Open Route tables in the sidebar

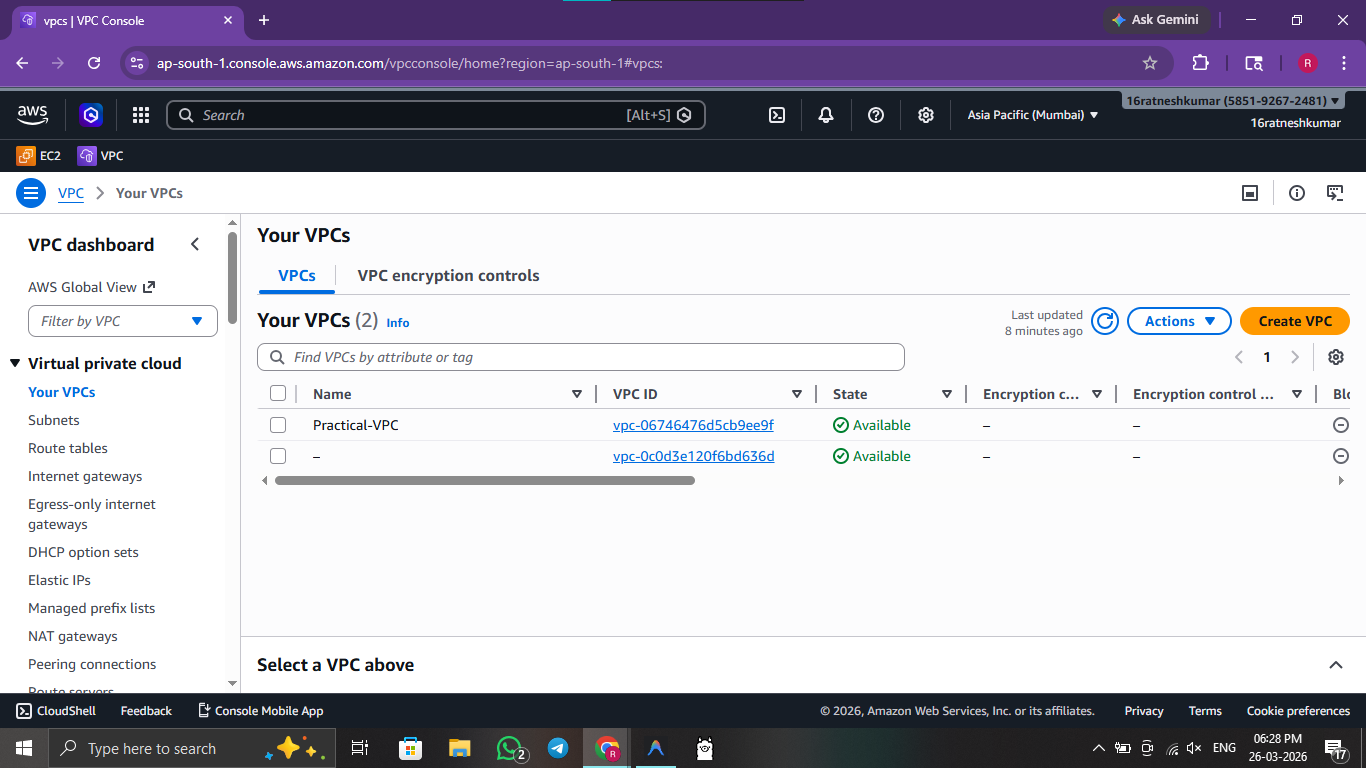coord(68,448)
